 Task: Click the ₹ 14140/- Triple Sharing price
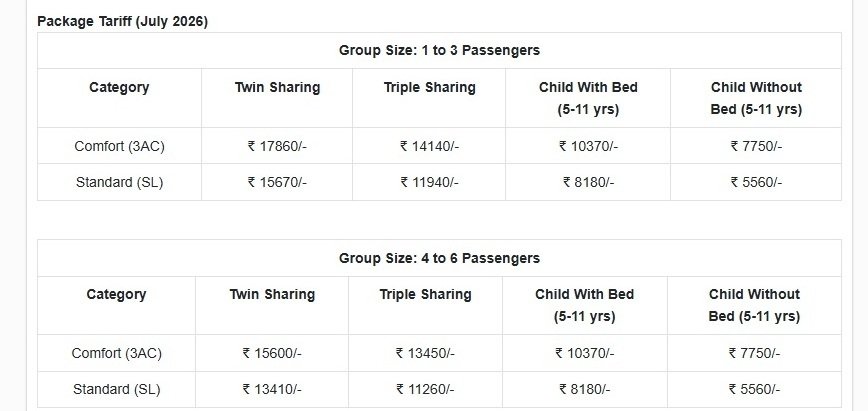[430, 146]
